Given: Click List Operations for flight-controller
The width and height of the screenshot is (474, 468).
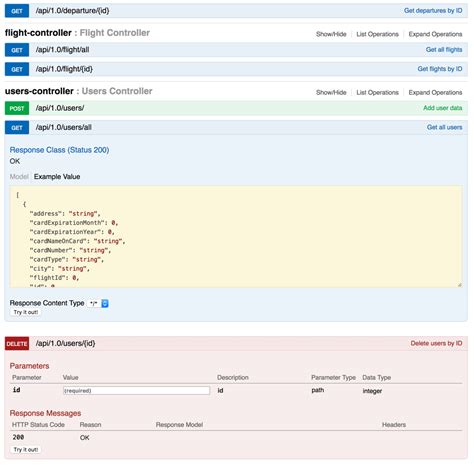Looking at the screenshot, I should 377,34.
